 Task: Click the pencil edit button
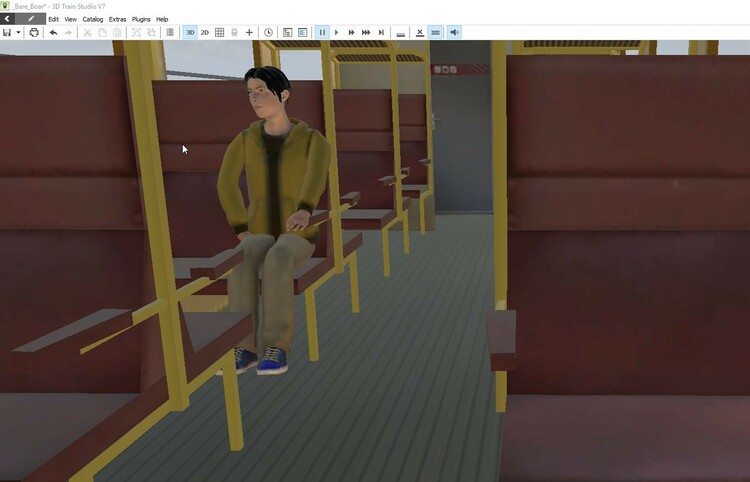click(30, 19)
